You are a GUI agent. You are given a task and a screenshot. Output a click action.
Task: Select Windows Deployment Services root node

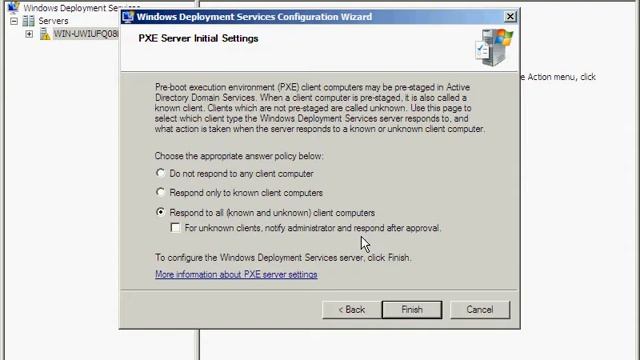82,8
